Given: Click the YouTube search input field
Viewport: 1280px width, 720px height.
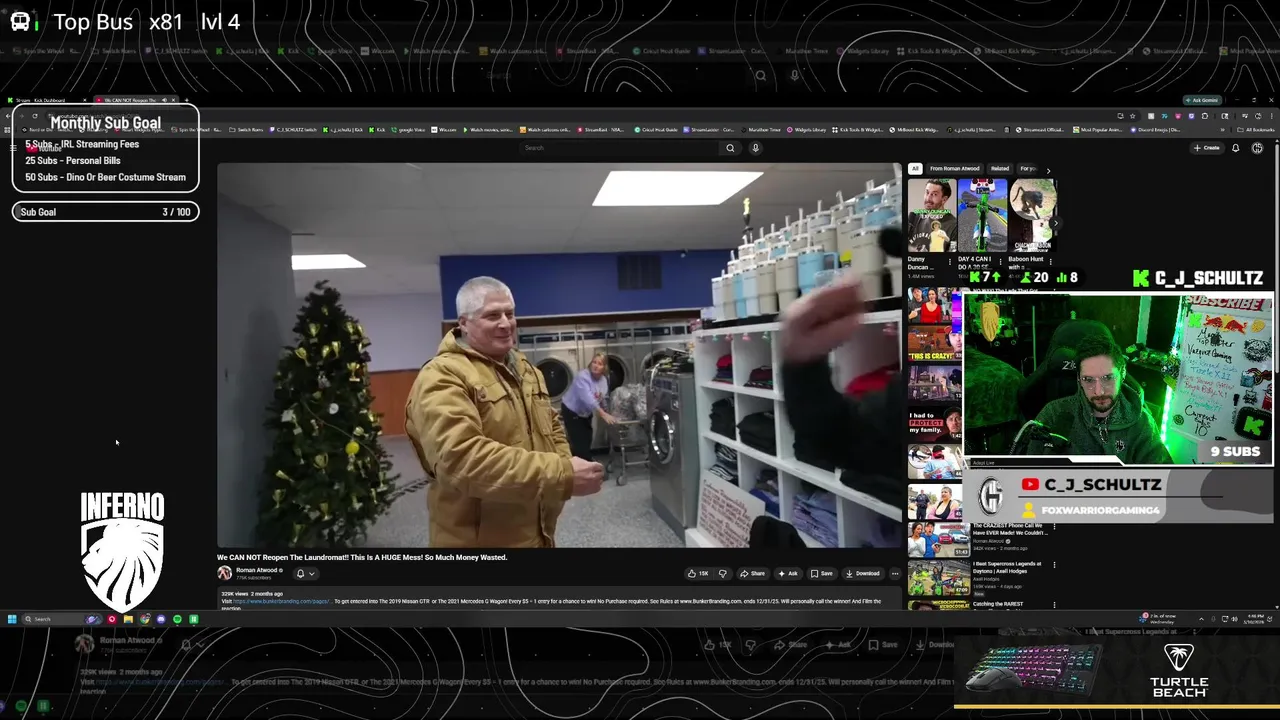Looking at the screenshot, I should click(x=618, y=148).
